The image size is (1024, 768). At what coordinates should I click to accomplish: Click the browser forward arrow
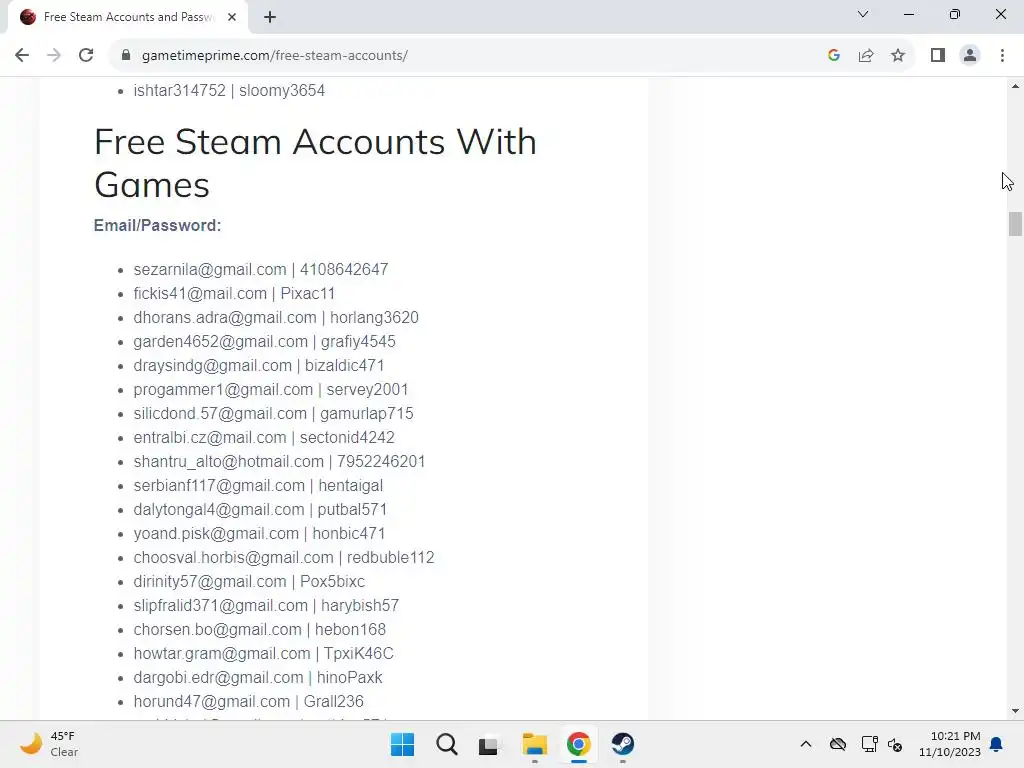[54, 56]
